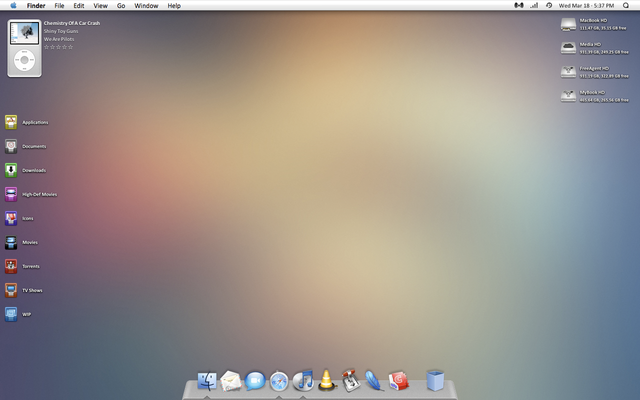This screenshot has width=640, height=400.
Task: Select the MacBook HD drive icon
Action: pyautogui.click(x=568, y=24)
